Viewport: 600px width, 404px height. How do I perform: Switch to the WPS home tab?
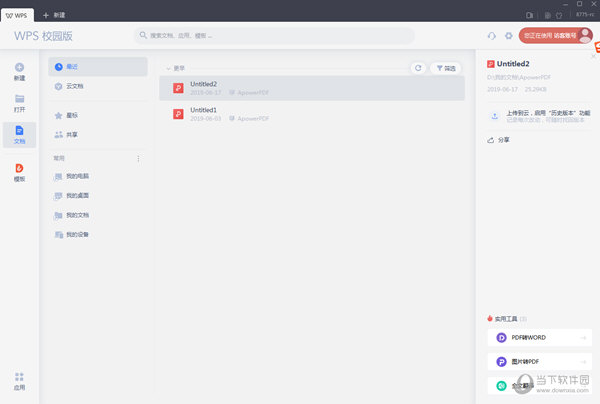(x=17, y=15)
